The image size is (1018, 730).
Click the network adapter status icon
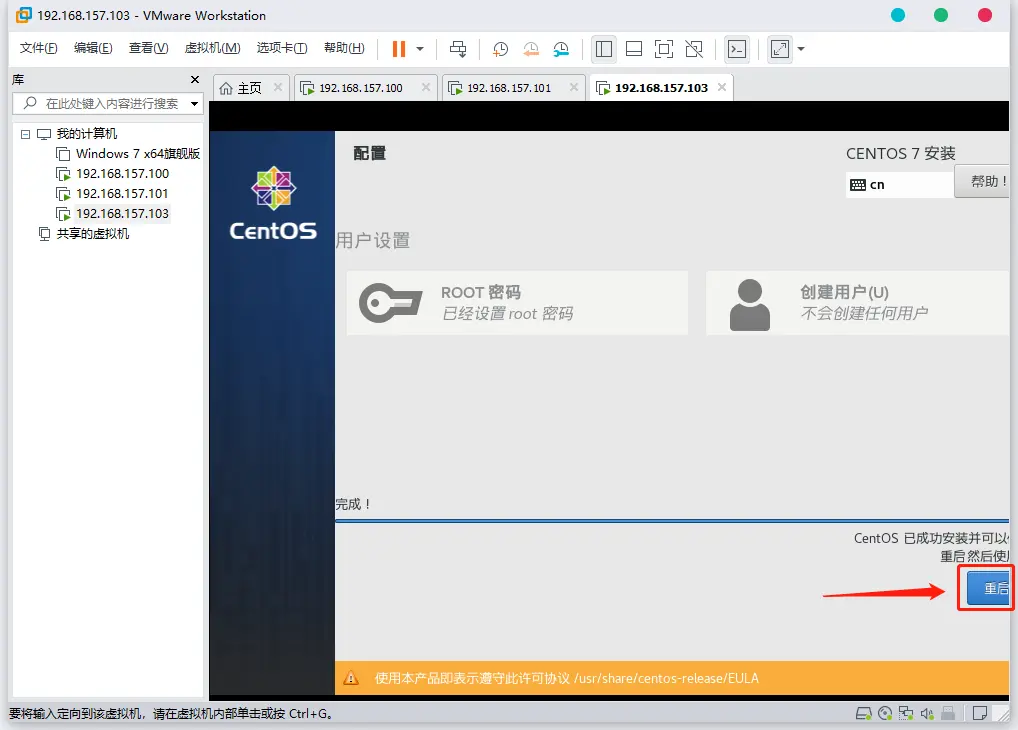[906, 714]
